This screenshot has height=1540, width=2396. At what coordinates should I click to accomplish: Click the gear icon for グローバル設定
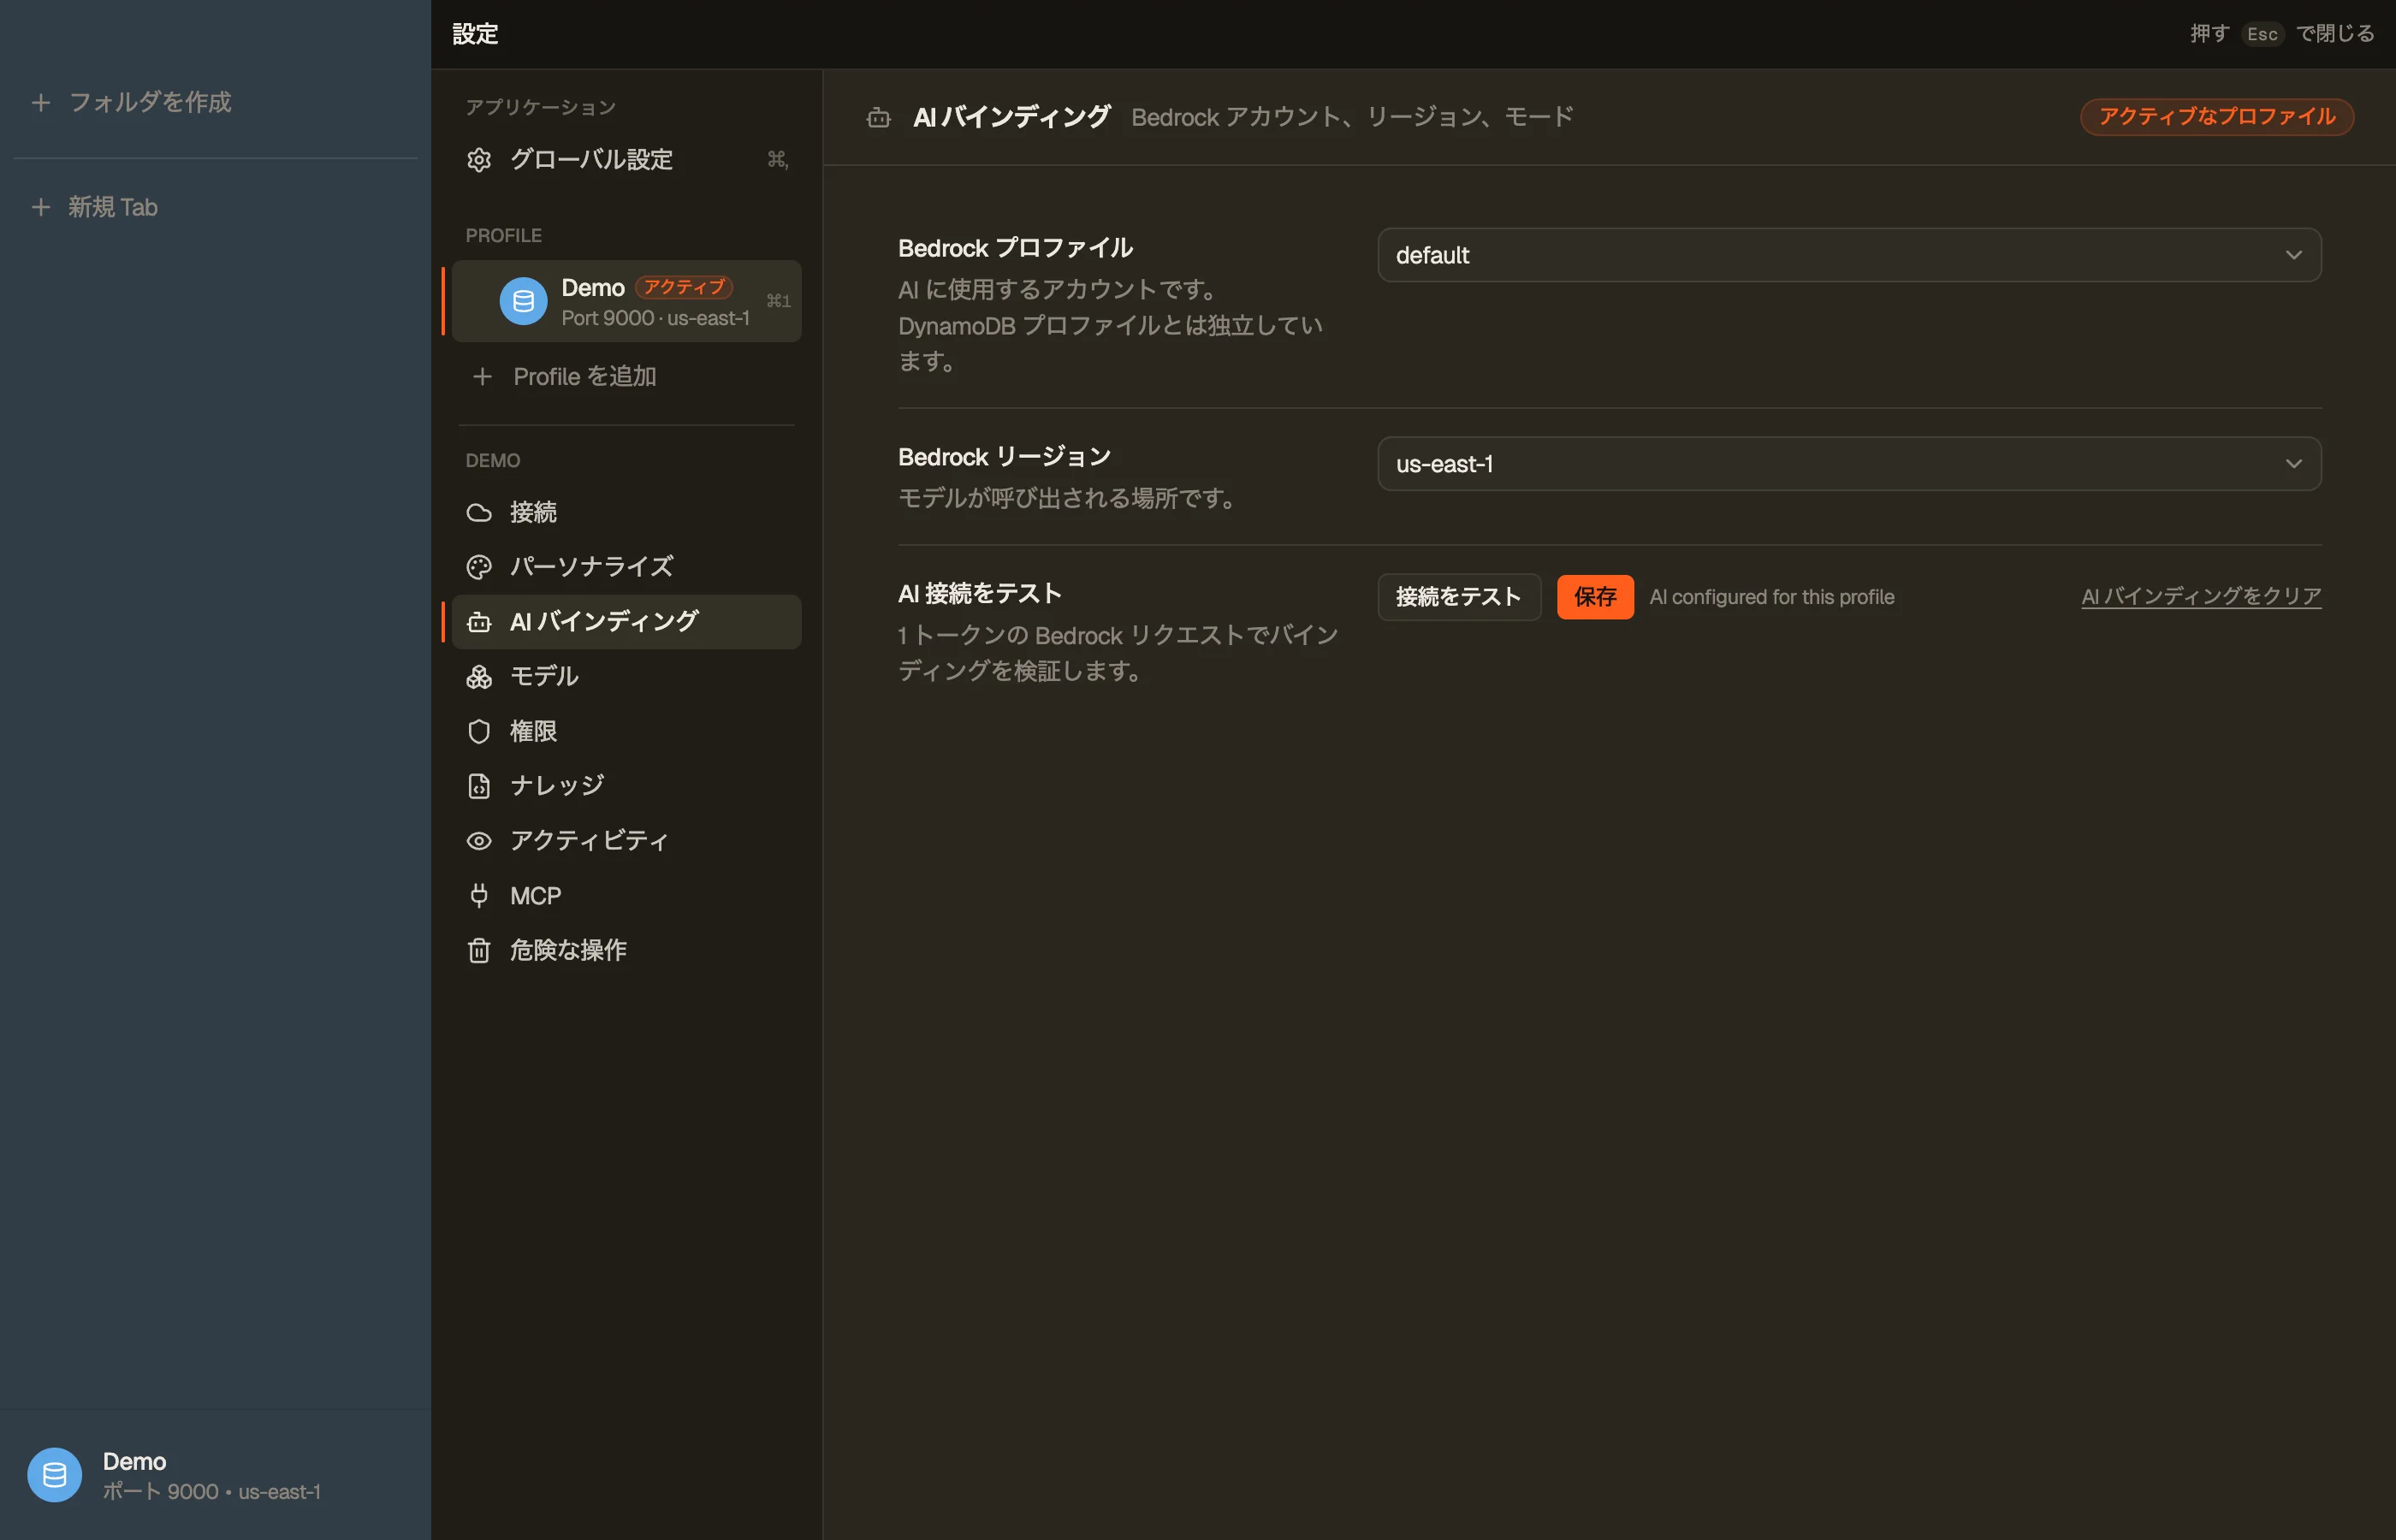tap(479, 160)
